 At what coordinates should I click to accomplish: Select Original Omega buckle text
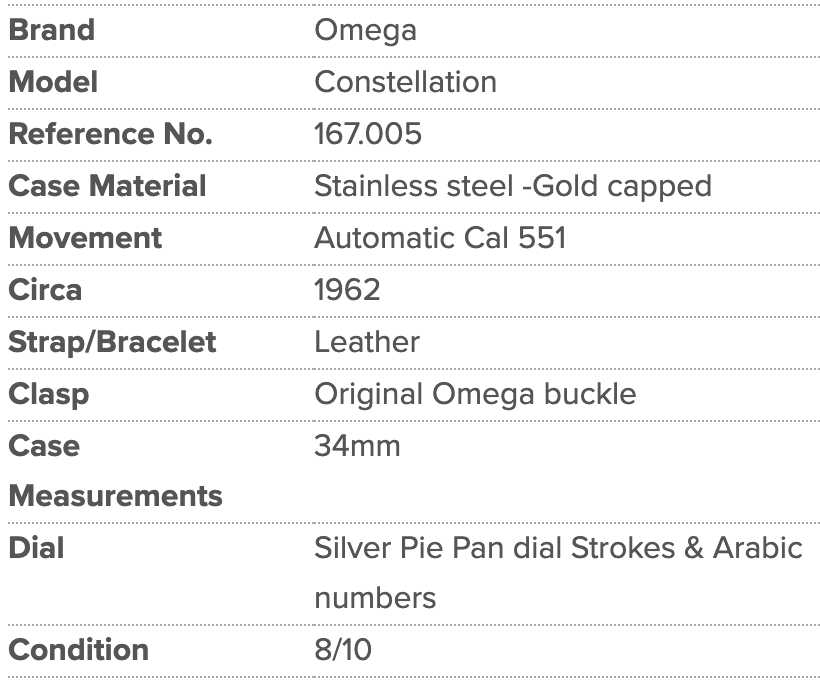tap(475, 395)
